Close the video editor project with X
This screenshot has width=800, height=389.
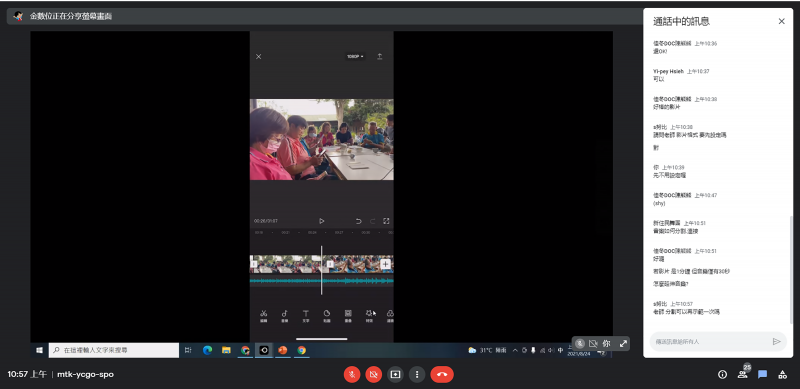click(258, 57)
